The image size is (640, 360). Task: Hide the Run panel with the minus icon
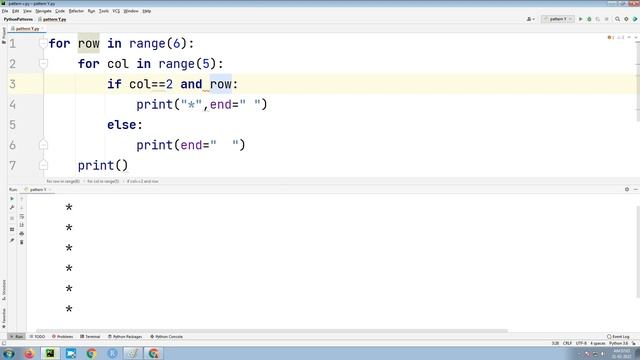coord(636,189)
